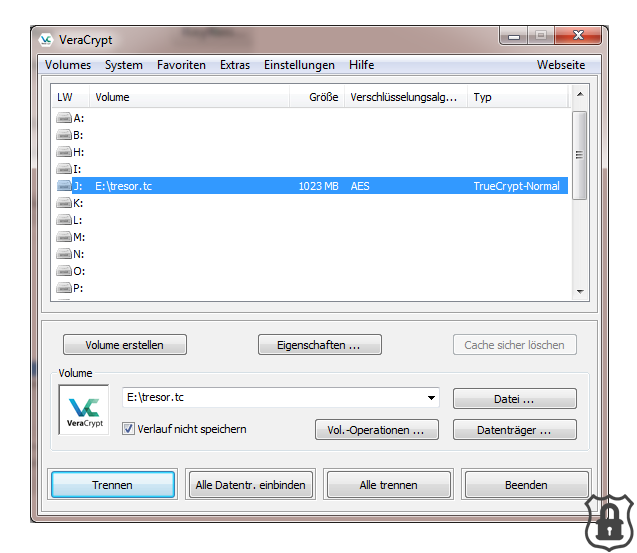The width and height of the screenshot is (637, 553).
Task: Click the 'TrueCrypt-Normal' type cell
Action: coord(516,186)
